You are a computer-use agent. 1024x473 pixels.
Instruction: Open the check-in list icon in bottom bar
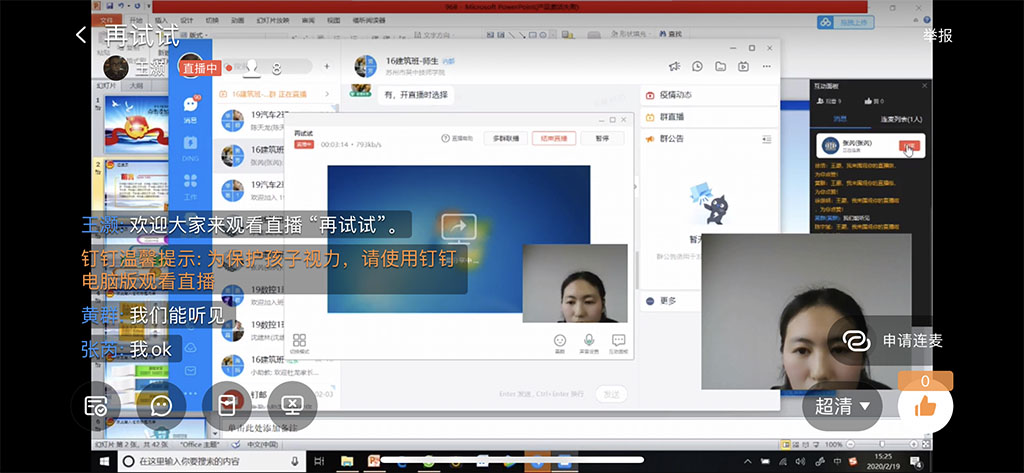click(96, 406)
